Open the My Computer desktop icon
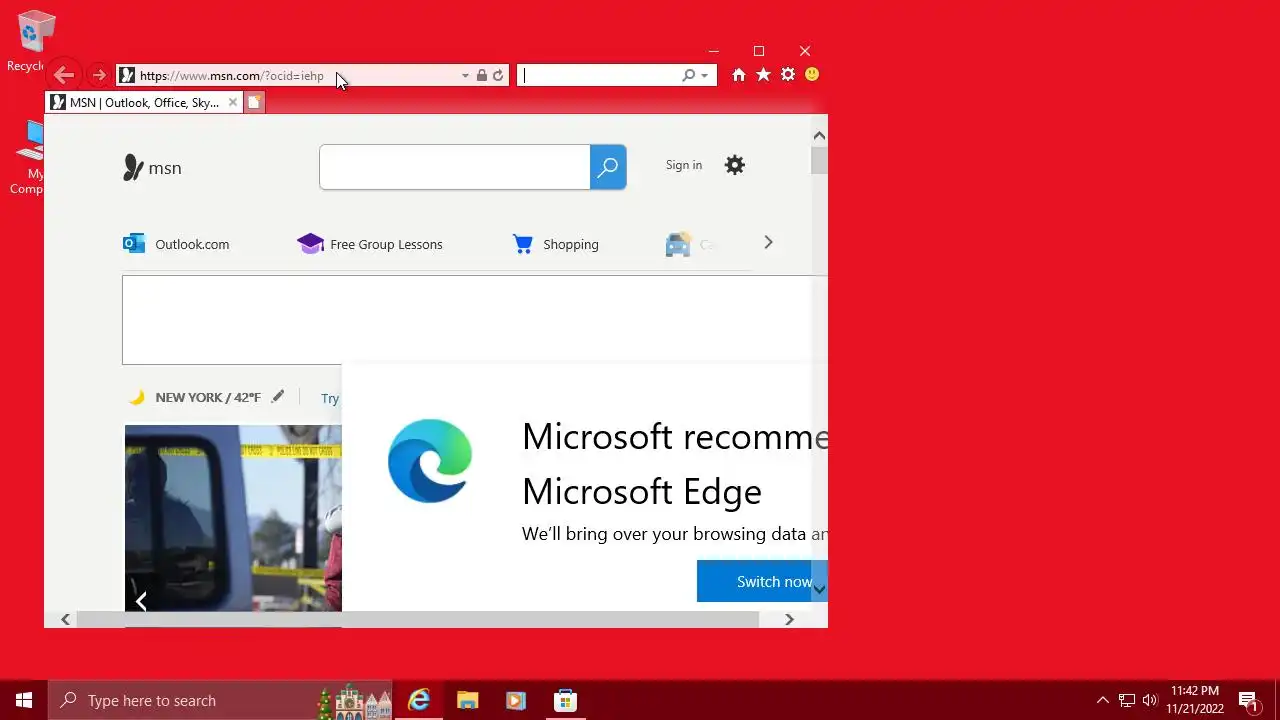Image resolution: width=1280 pixels, height=720 pixels. 28,158
